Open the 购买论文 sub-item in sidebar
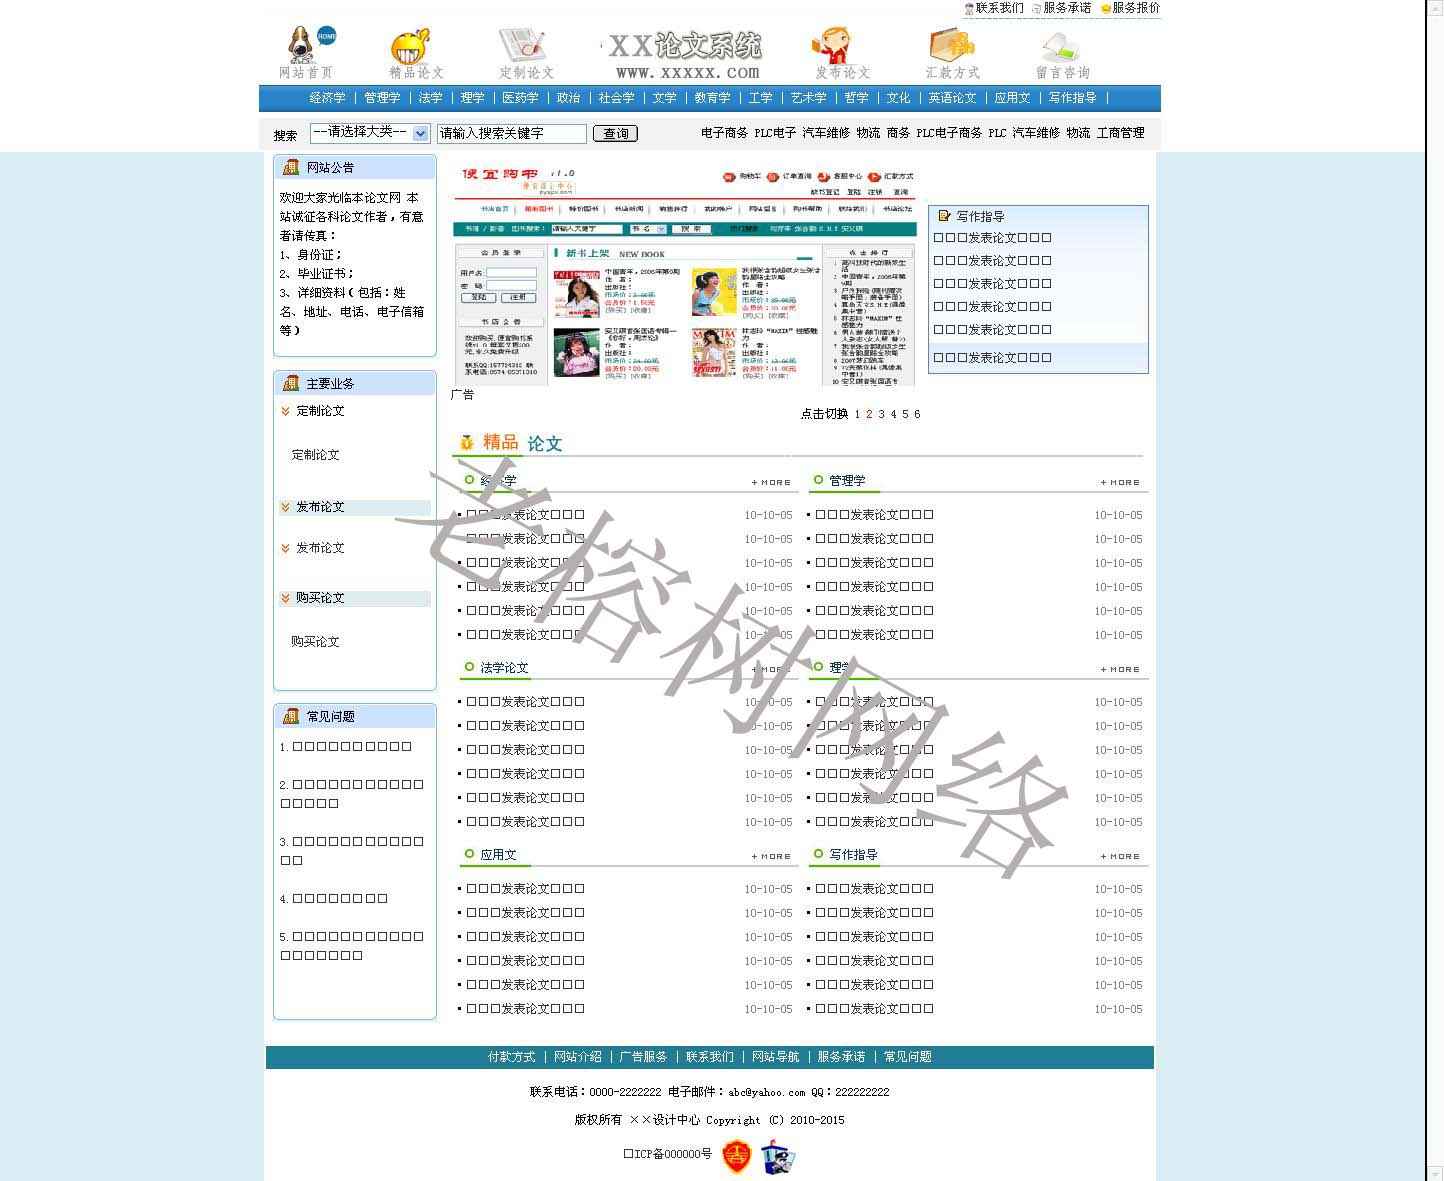The image size is (1444, 1181). point(315,642)
